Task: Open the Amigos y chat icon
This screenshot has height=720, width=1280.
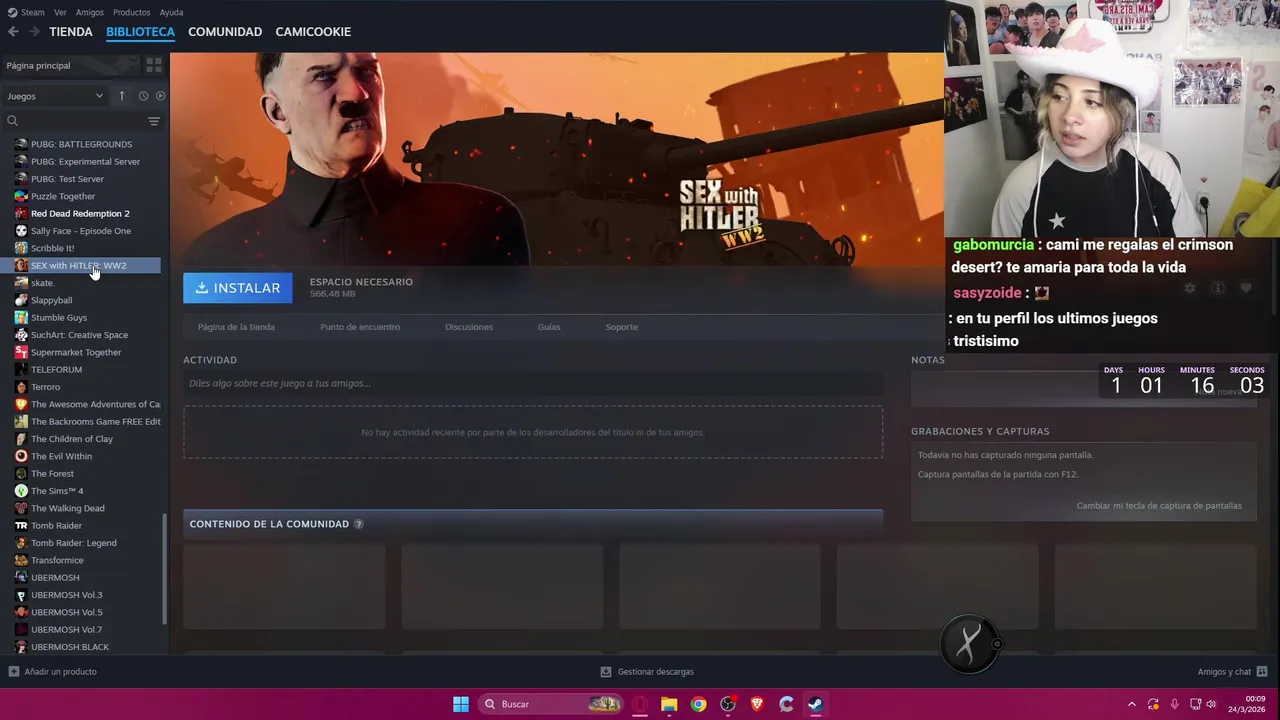Action: [x=1261, y=672]
